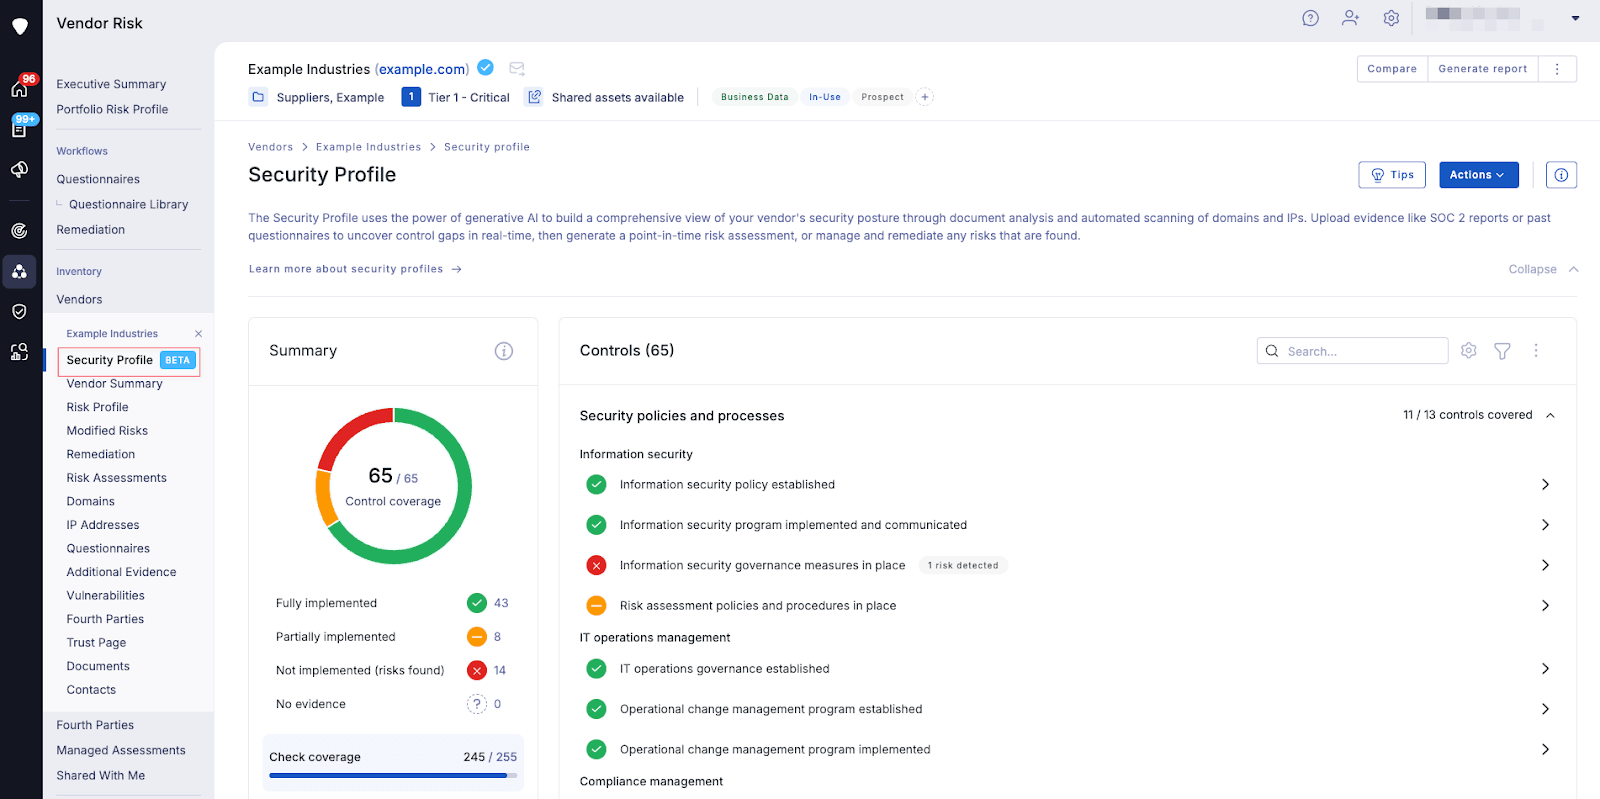Click the Check coverage progress bar

point(393,775)
